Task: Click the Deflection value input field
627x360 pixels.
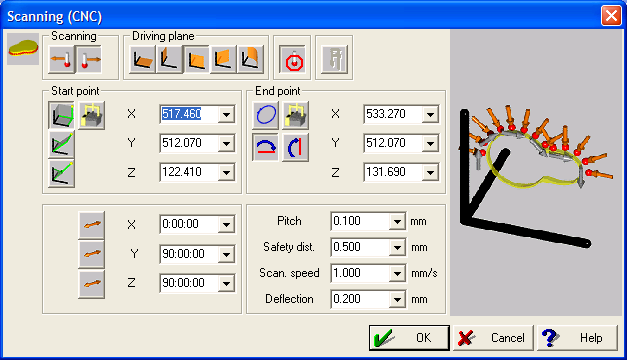Action: pyautogui.click(x=360, y=300)
